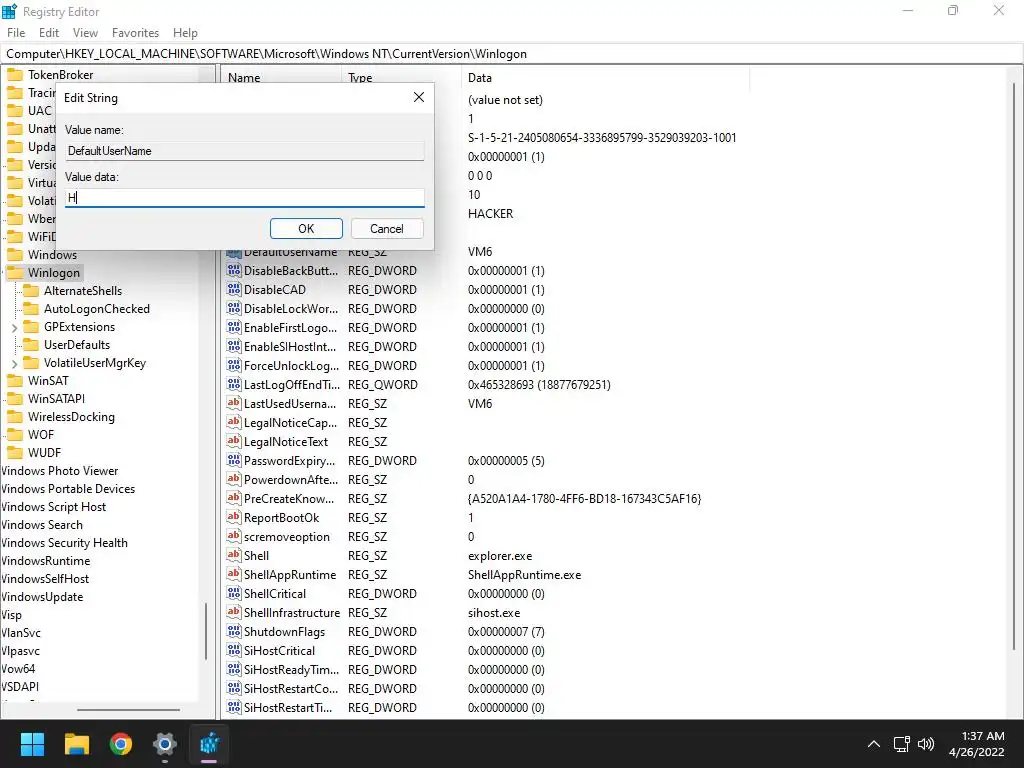Close the Edit String dialog

419,97
